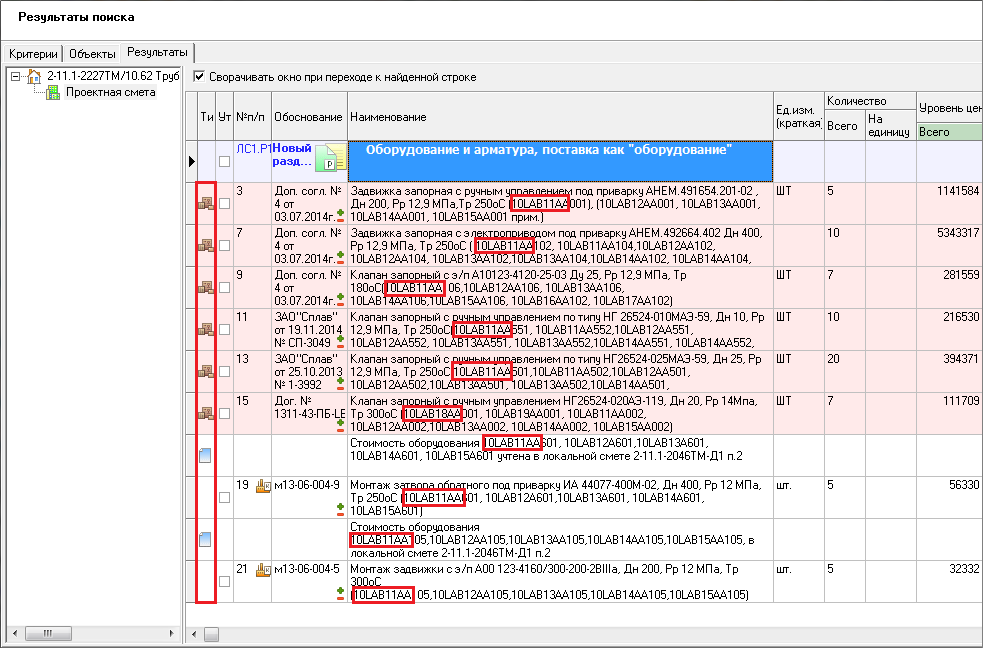This screenshot has width=983, height=648.
Task: Check the Ут checkbox for row 3
Action: tap(224, 204)
